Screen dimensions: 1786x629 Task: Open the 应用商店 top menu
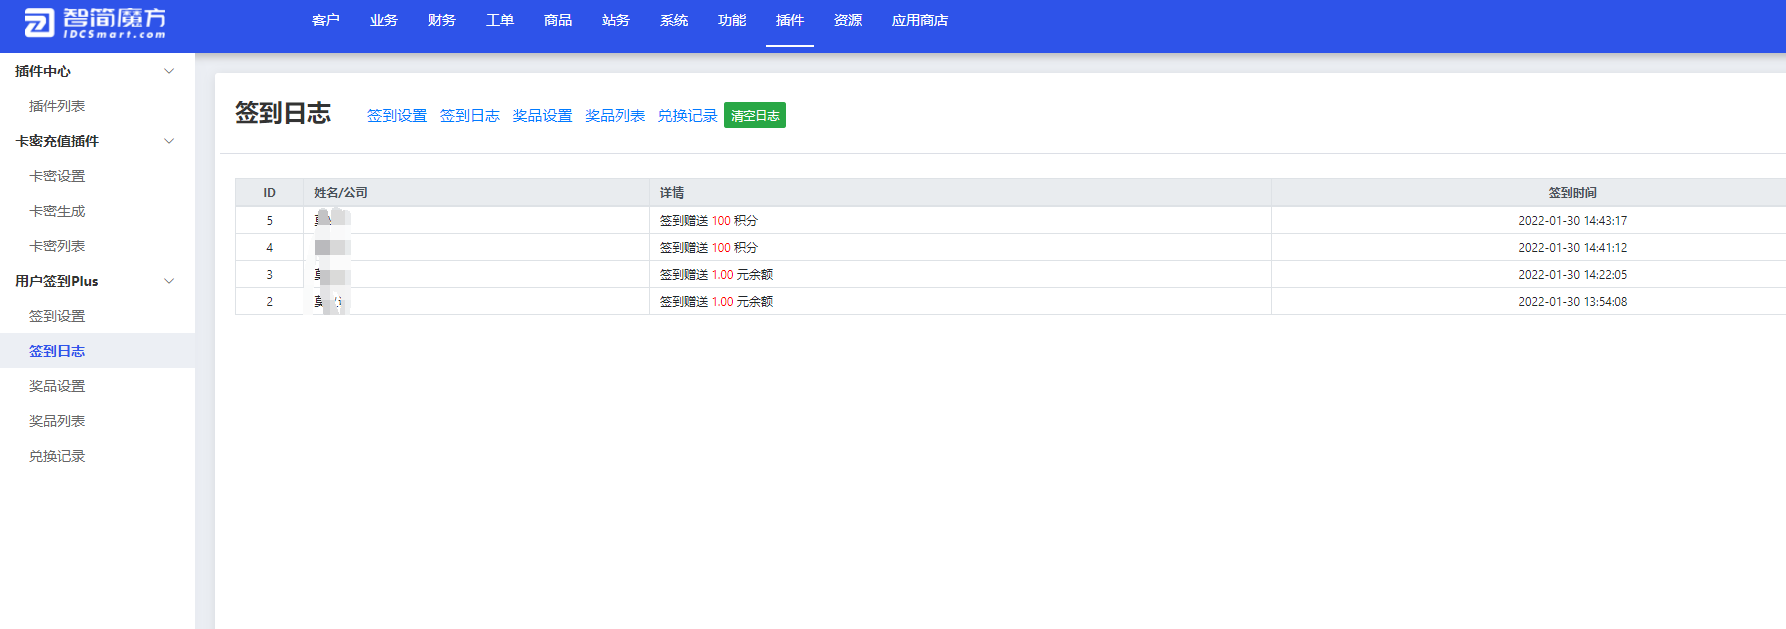pyautogui.click(x=919, y=21)
